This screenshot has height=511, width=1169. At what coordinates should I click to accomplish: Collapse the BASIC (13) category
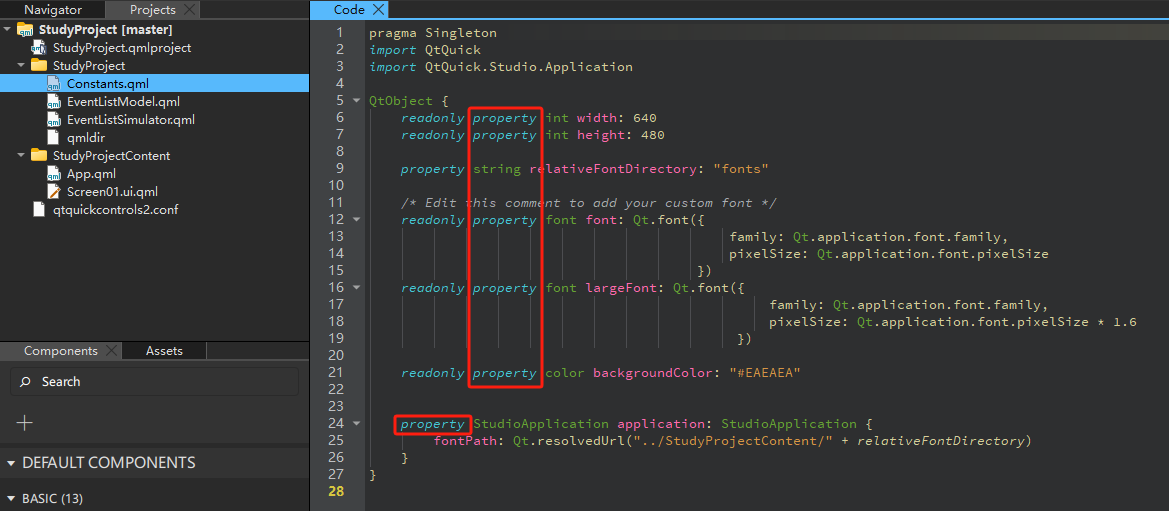coord(10,498)
